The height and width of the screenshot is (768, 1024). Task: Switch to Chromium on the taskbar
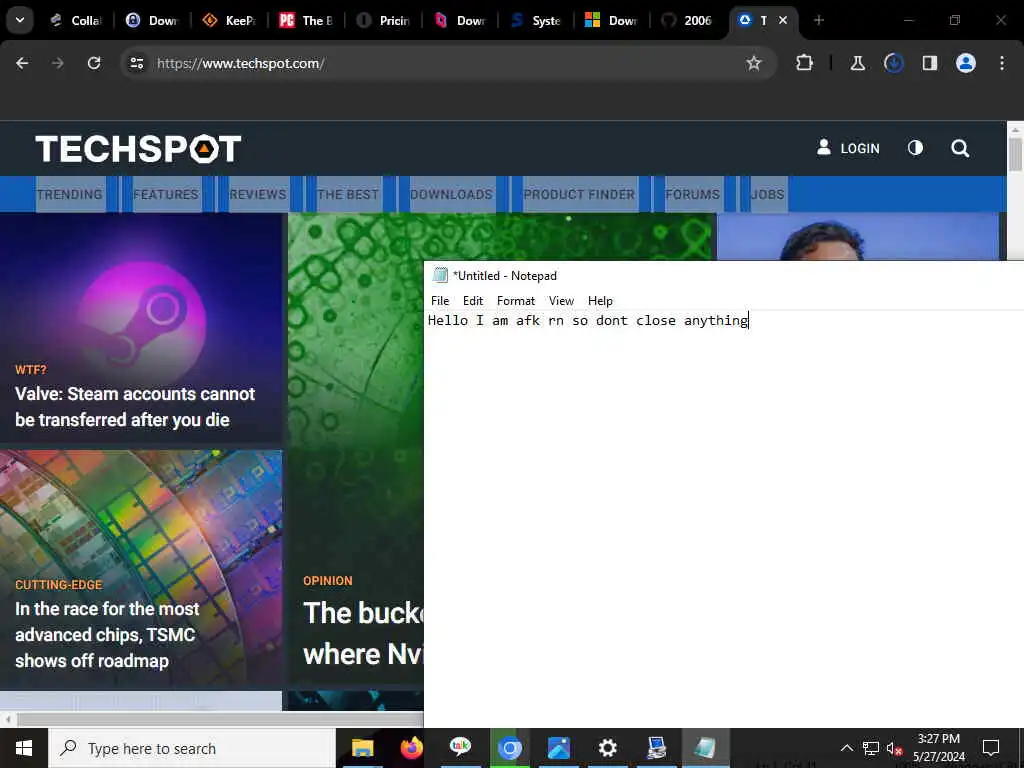(x=509, y=748)
